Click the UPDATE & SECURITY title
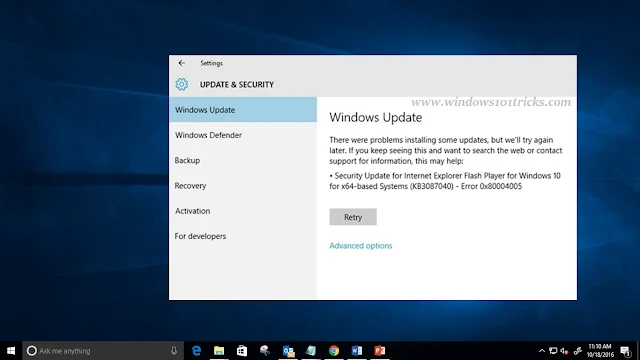Screen dimensions: 640x360 click(237, 84)
